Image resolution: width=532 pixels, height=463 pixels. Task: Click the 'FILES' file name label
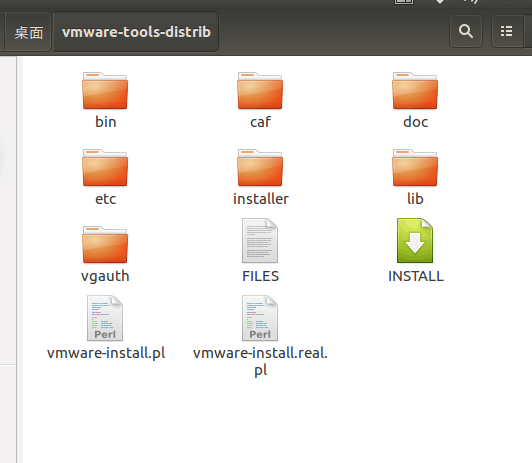click(260, 276)
